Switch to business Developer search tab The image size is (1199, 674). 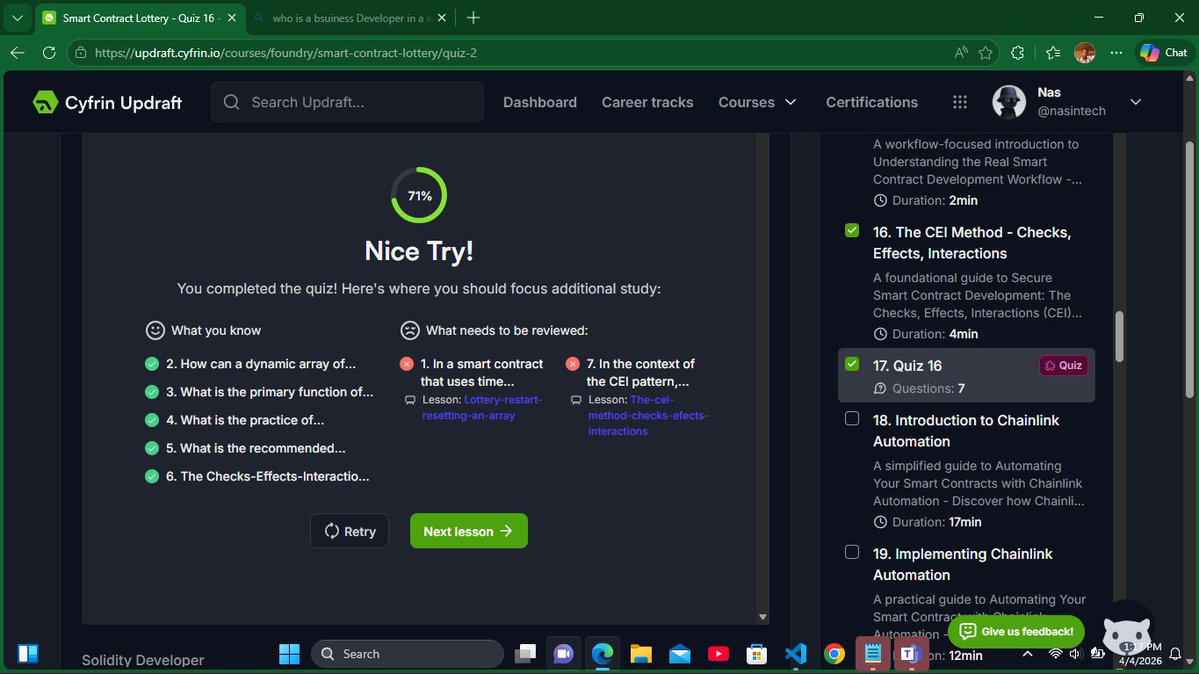[x=352, y=18]
